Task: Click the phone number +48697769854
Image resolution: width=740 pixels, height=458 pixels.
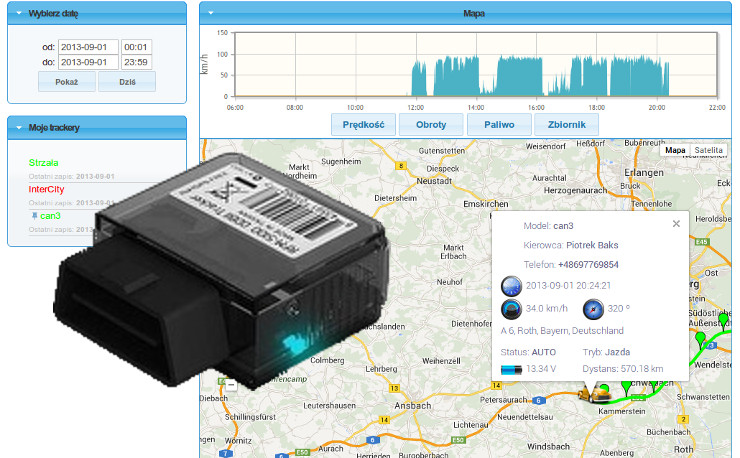Action: click(588, 265)
